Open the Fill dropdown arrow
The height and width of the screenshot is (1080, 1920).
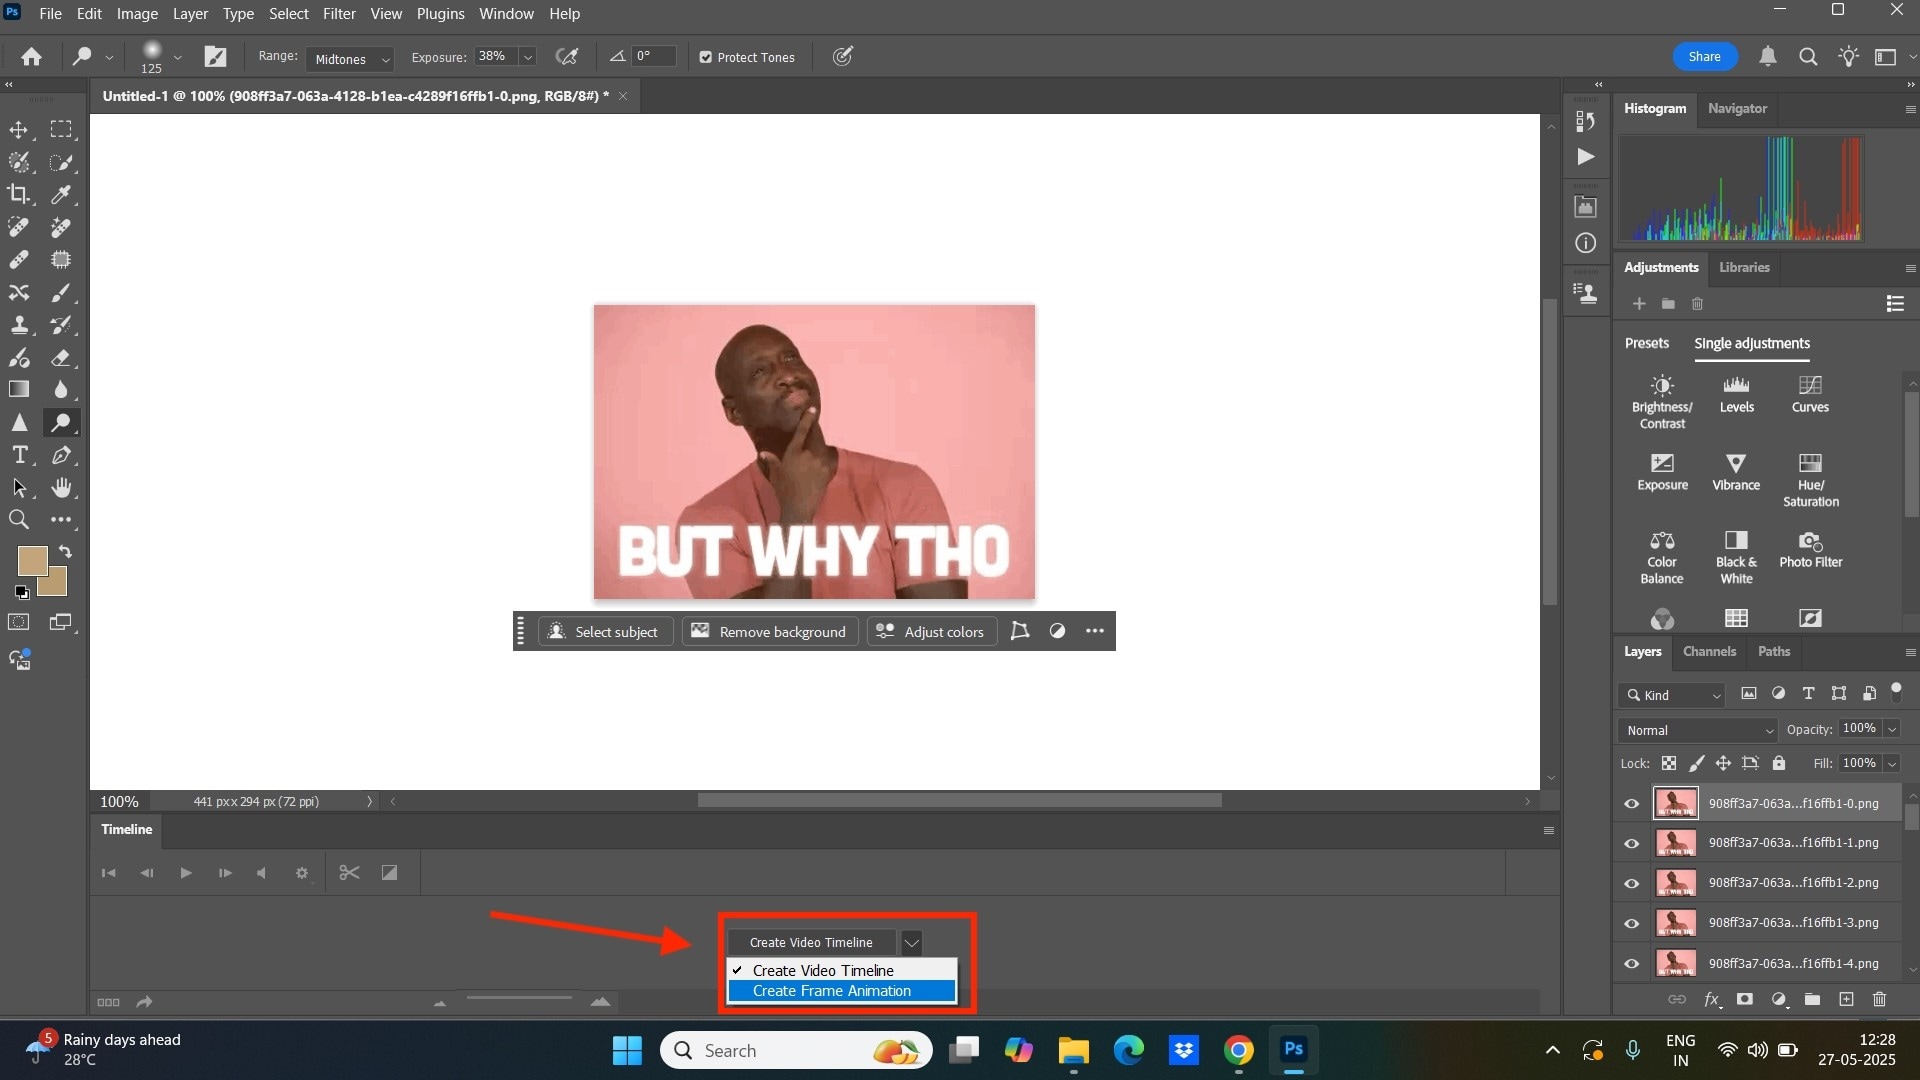click(x=1892, y=763)
